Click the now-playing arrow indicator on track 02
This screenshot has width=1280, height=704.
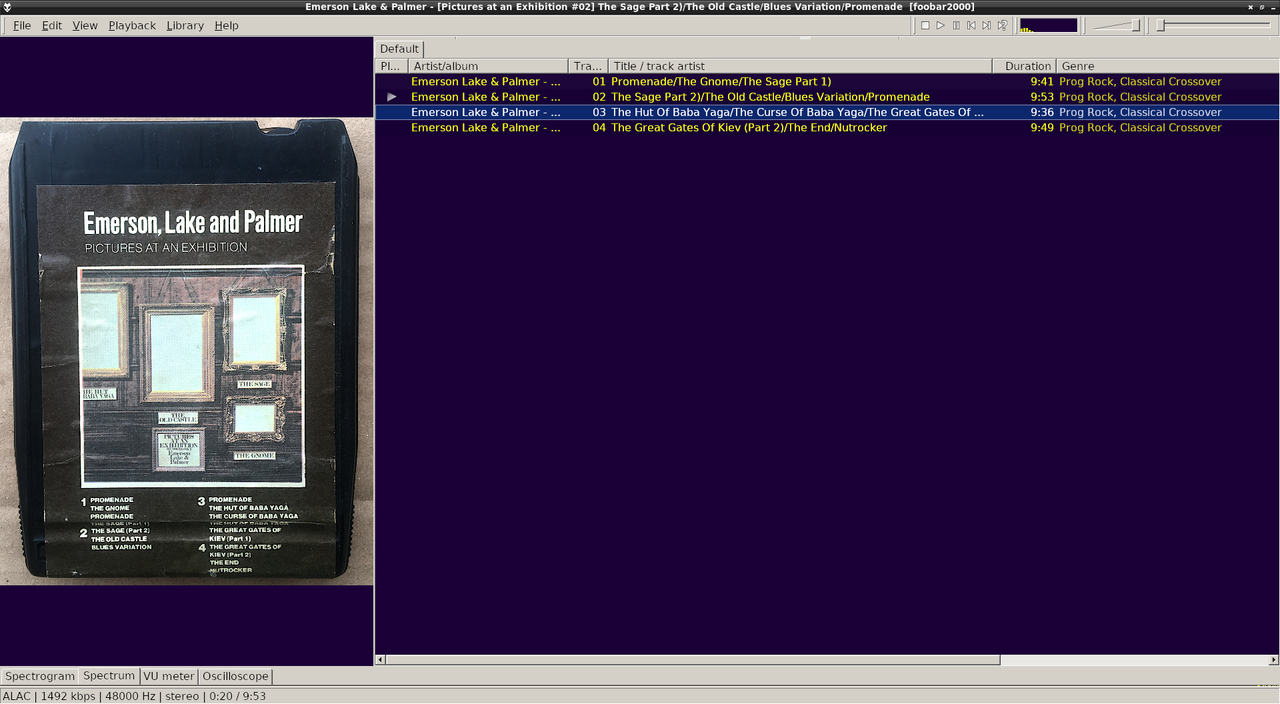click(392, 97)
